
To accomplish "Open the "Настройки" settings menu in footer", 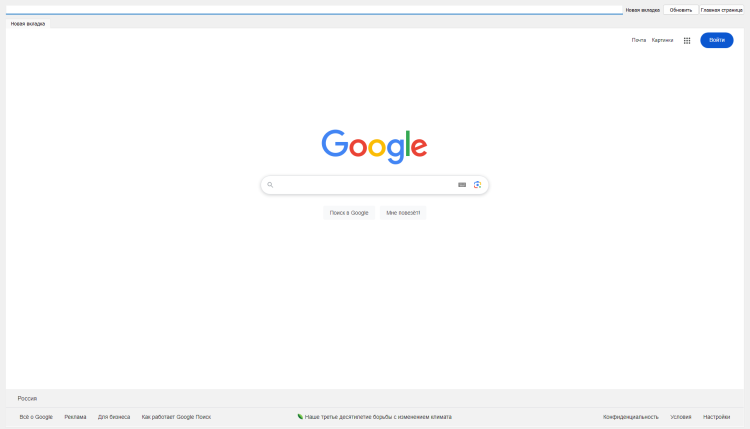I will tap(716, 417).
